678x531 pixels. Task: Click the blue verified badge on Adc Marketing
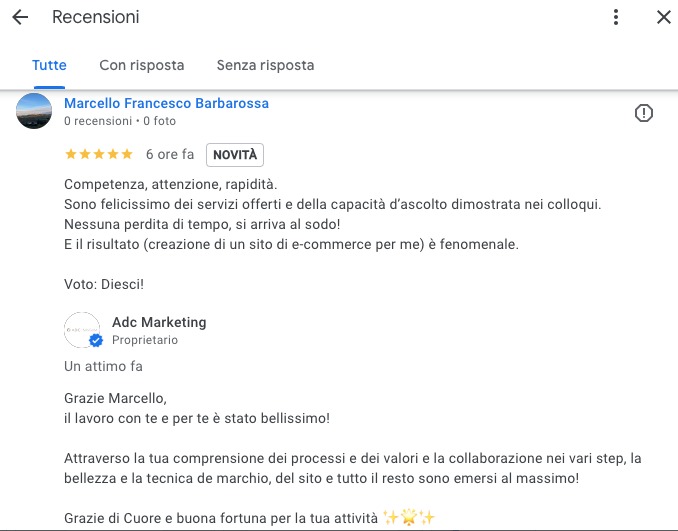pos(96,341)
